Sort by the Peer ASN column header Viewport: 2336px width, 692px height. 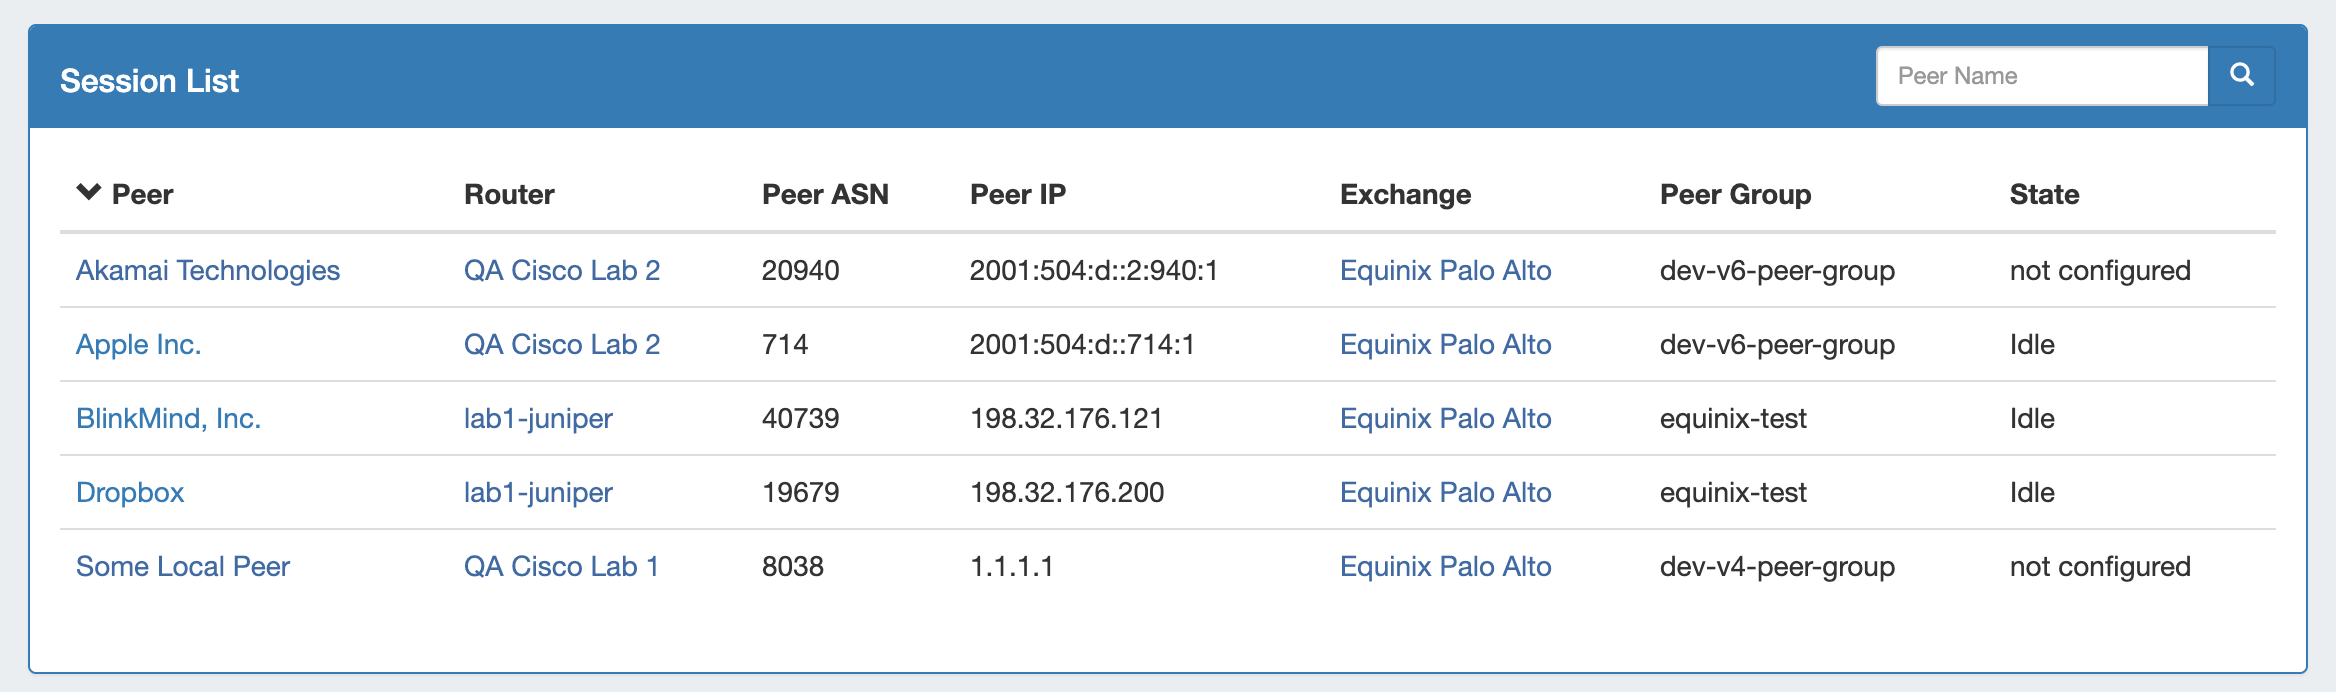pos(825,194)
